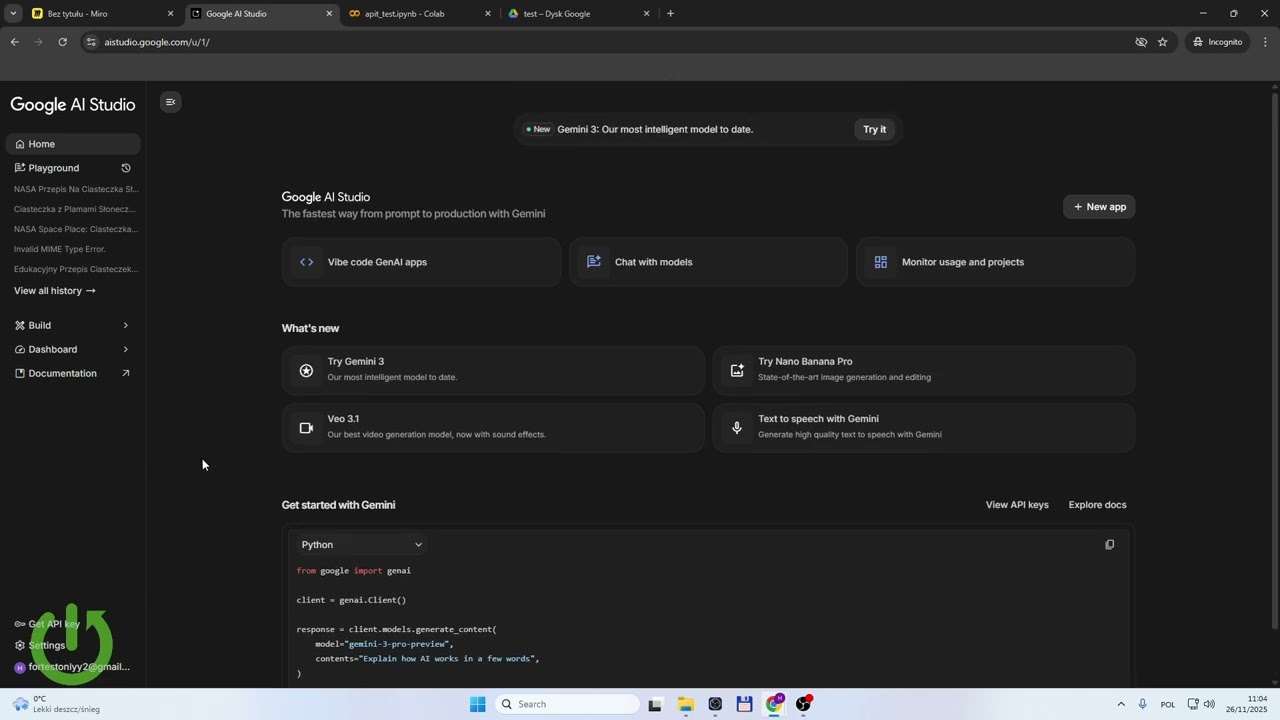1280x720 pixels.
Task: Go to Home in the sidebar
Action: [72, 144]
